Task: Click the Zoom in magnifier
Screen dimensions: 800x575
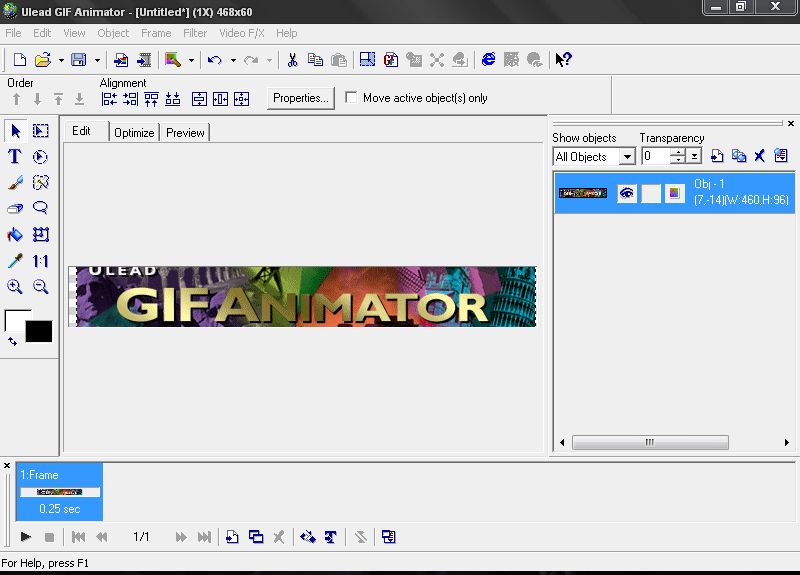Action: click(x=15, y=286)
